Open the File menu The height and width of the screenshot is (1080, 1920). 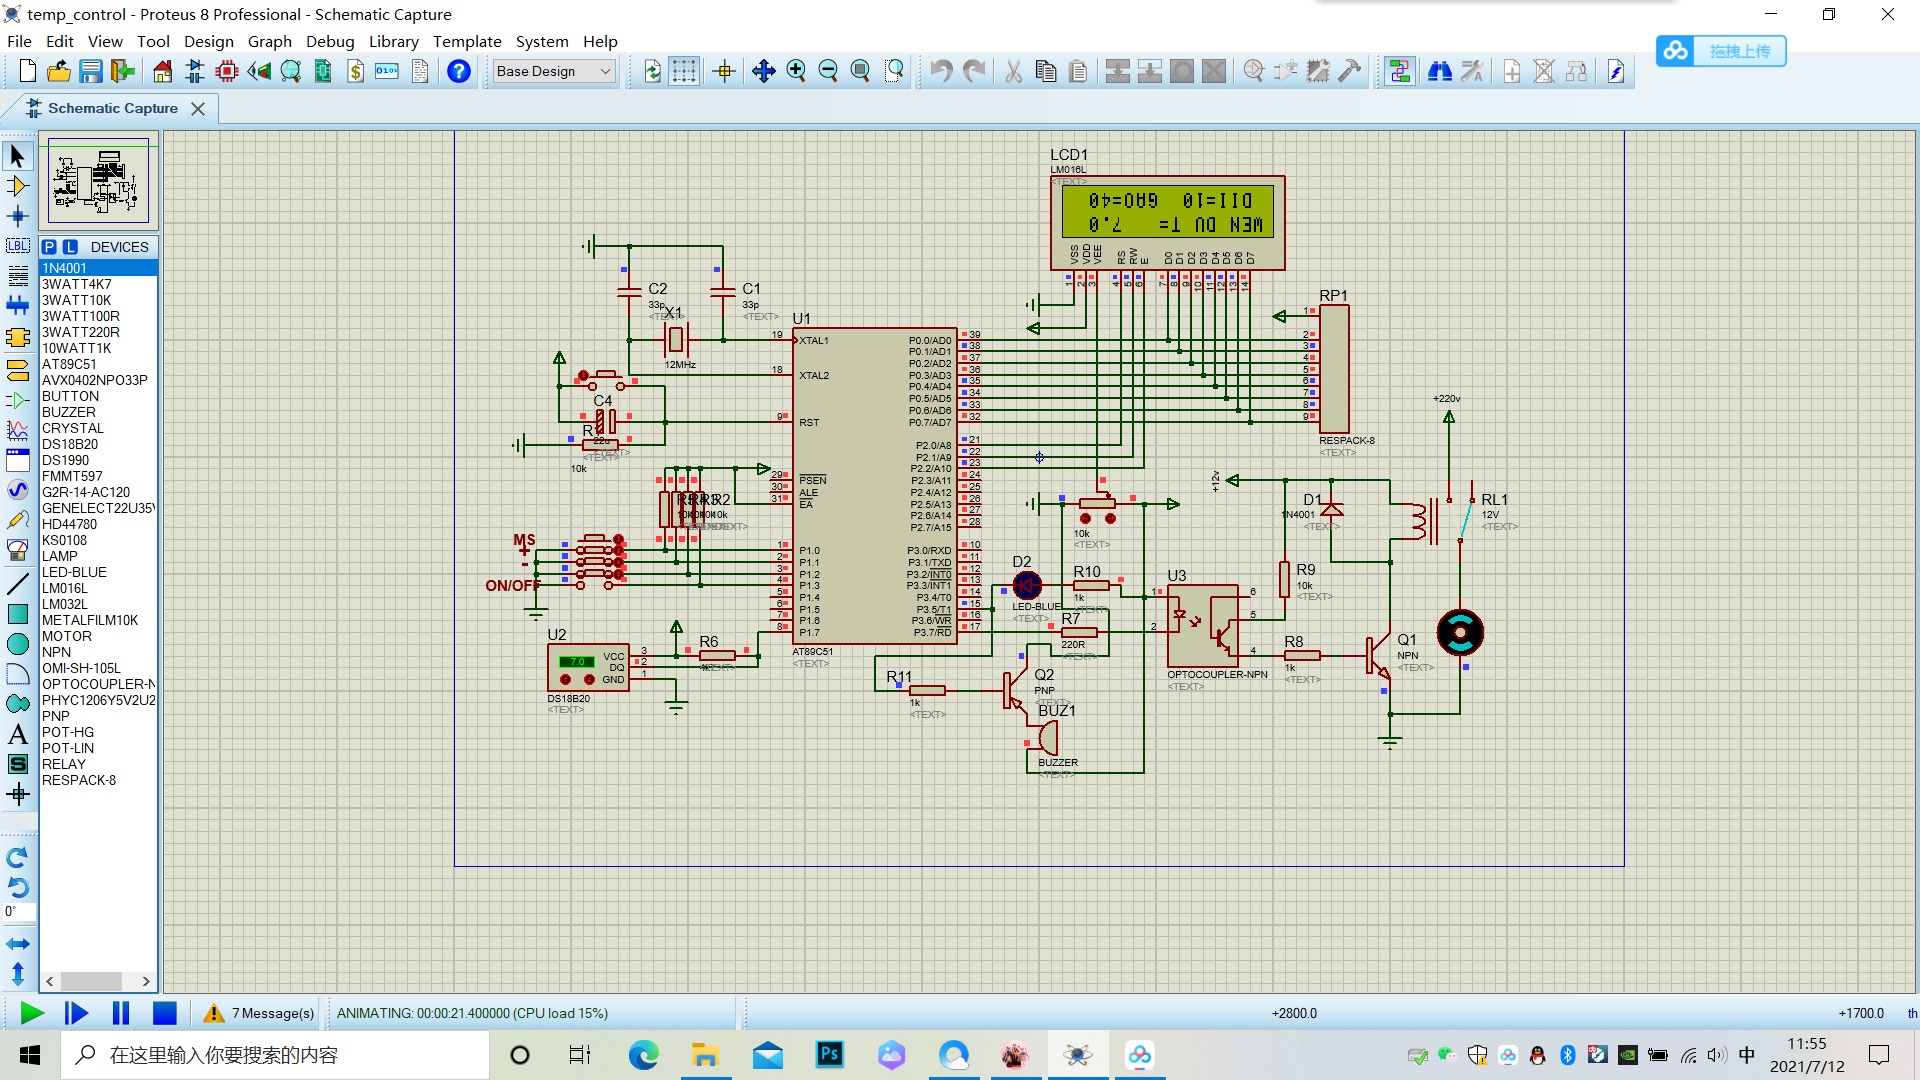point(19,41)
